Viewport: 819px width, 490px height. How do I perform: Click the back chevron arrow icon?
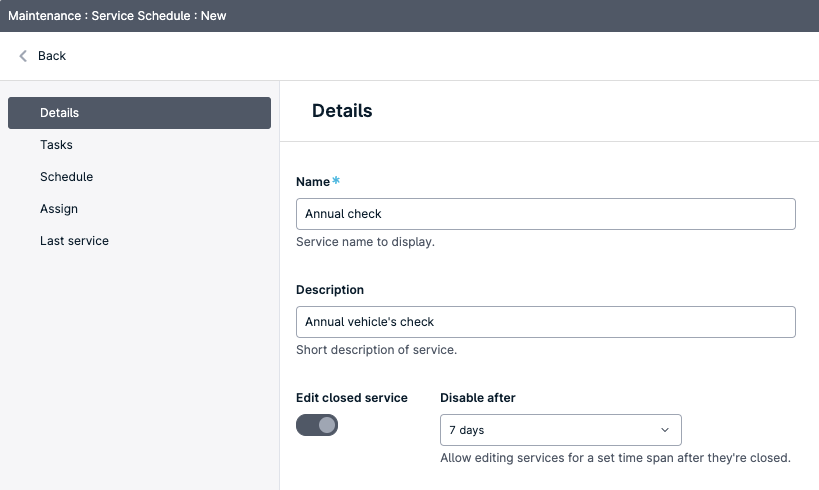coord(23,56)
